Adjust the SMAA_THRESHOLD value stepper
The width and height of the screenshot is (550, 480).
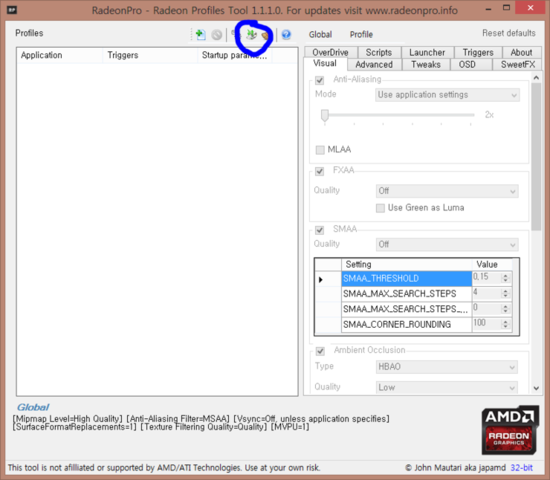[x=505, y=278]
